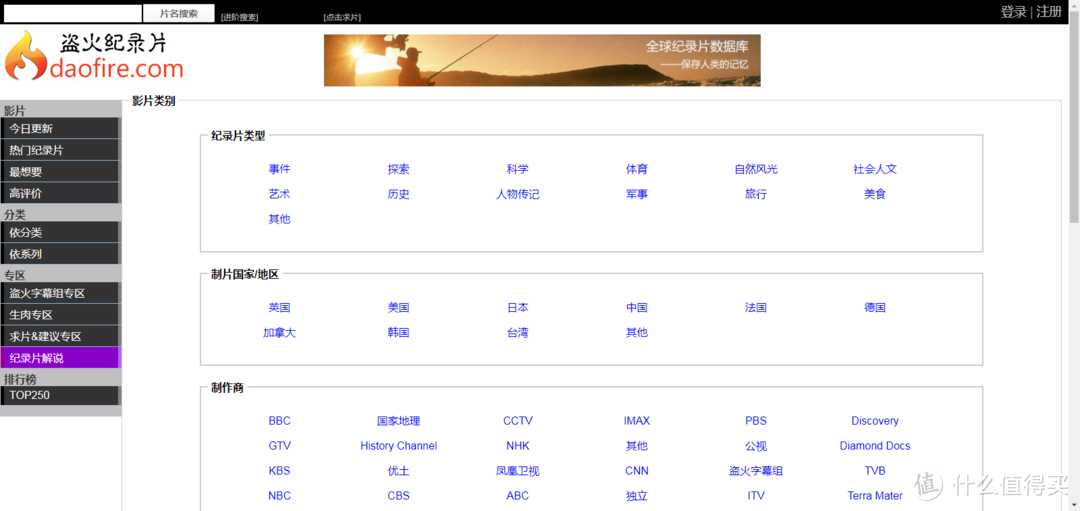Filter by region 台湾
Viewport: 1080px width, 511px height.
(518, 333)
